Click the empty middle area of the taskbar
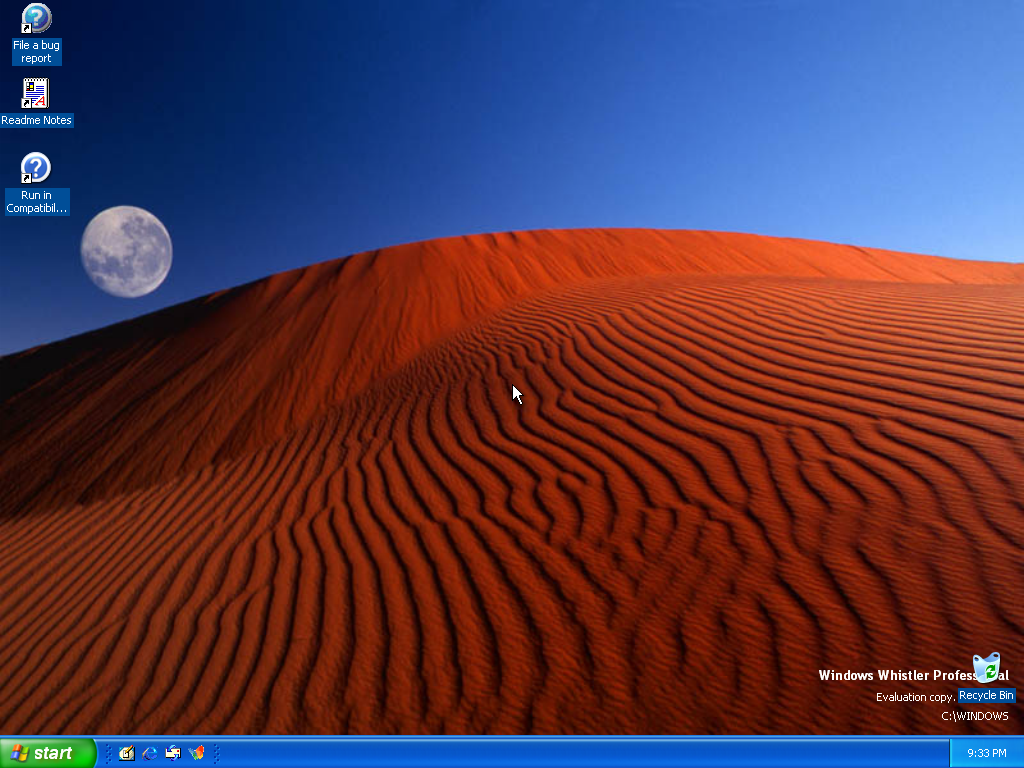Image resolution: width=1024 pixels, height=768 pixels. click(x=580, y=753)
